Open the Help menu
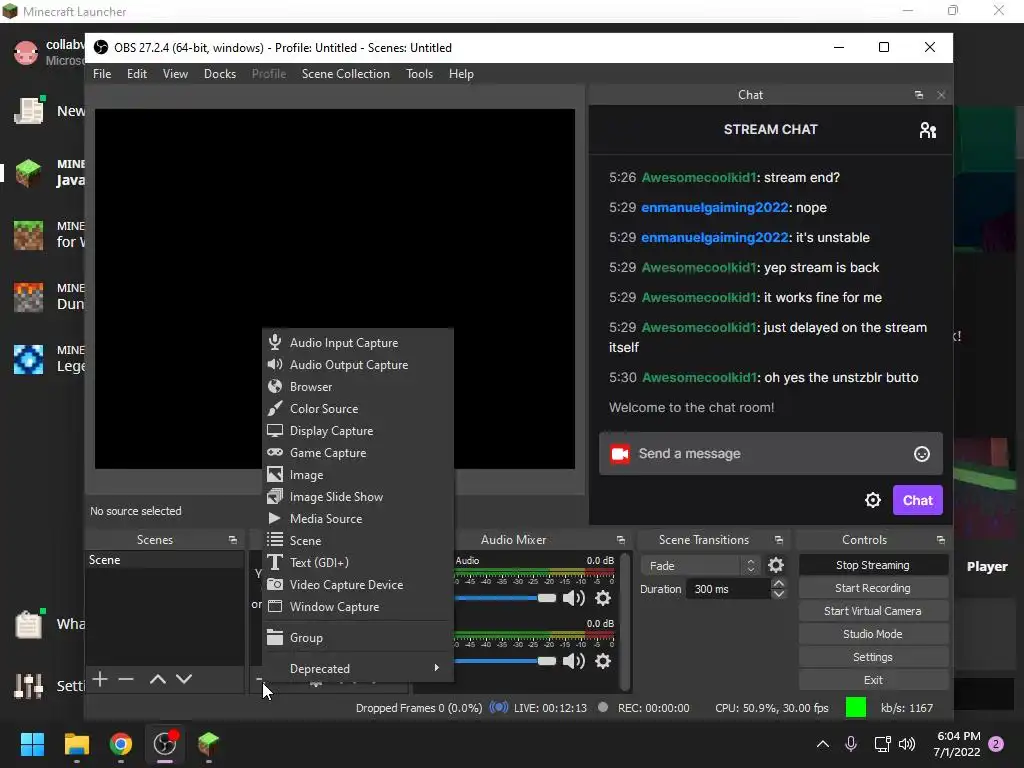1024x768 pixels. click(x=461, y=74)
